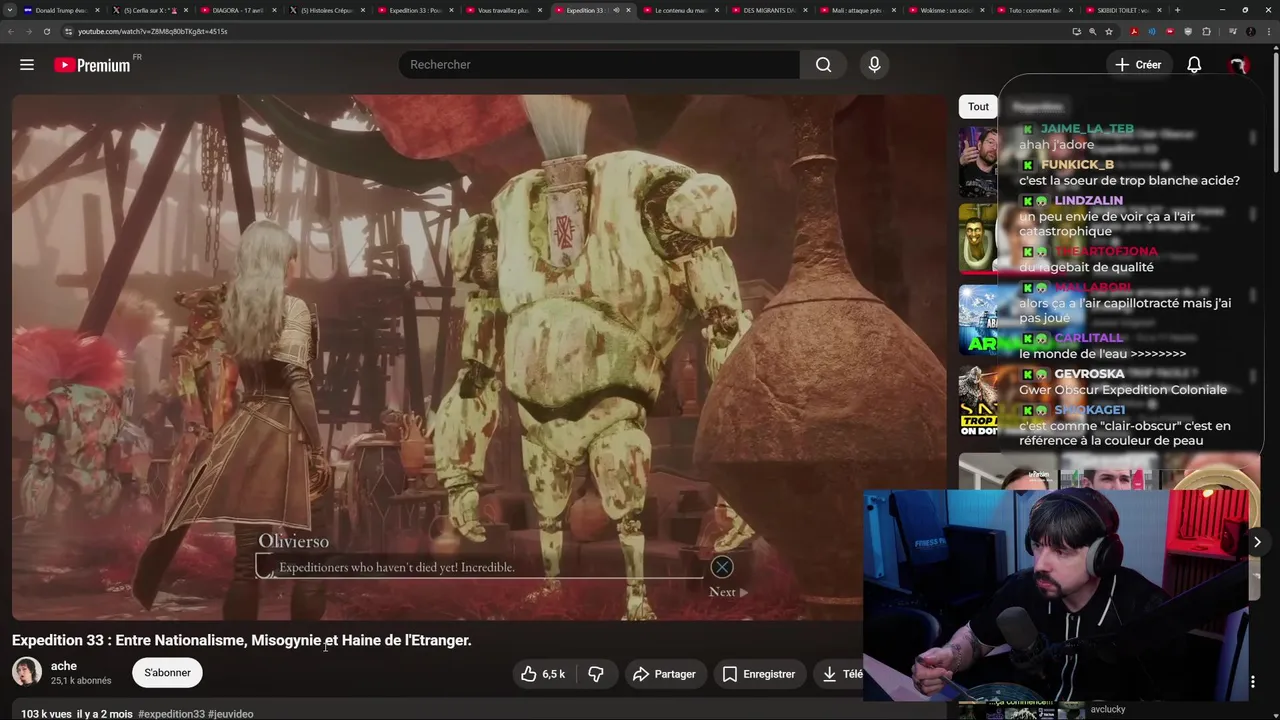The width and height of the screenshot is (1280, 720).
Task: Switch to DES MIGRANTS tab
Action: 768,10
